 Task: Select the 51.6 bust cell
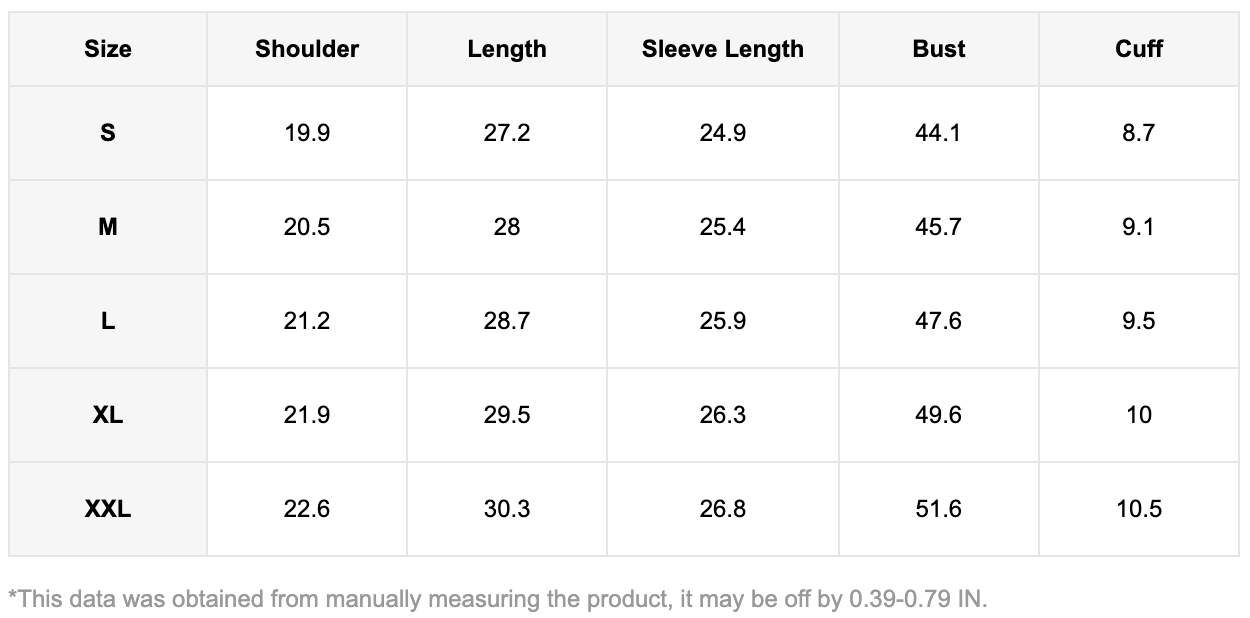click(938, 509)
